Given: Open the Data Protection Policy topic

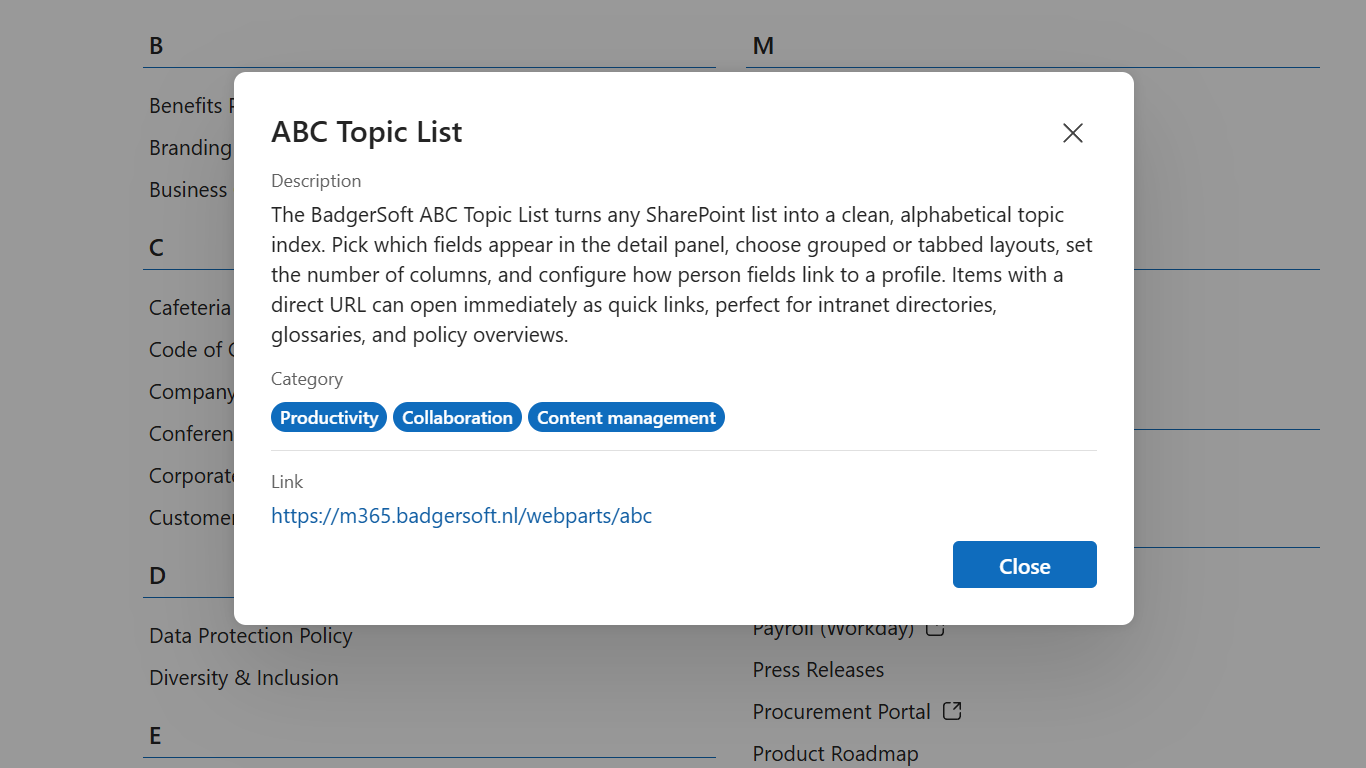Looking at the screenshot, I should pos(250,636).
